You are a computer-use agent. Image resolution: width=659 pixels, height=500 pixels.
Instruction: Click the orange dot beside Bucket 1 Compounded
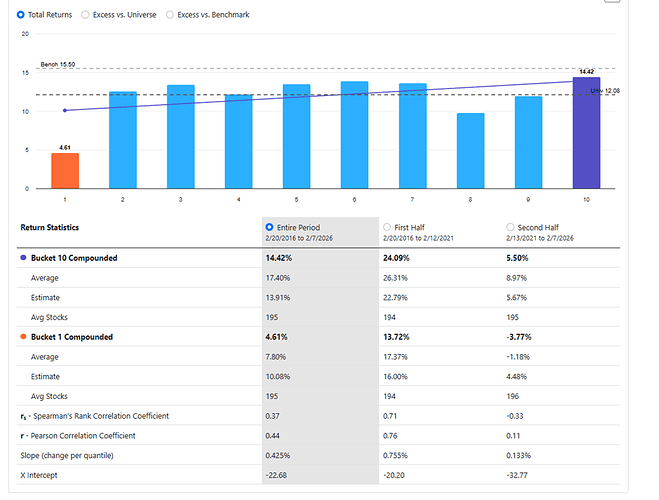pos(24,337)
